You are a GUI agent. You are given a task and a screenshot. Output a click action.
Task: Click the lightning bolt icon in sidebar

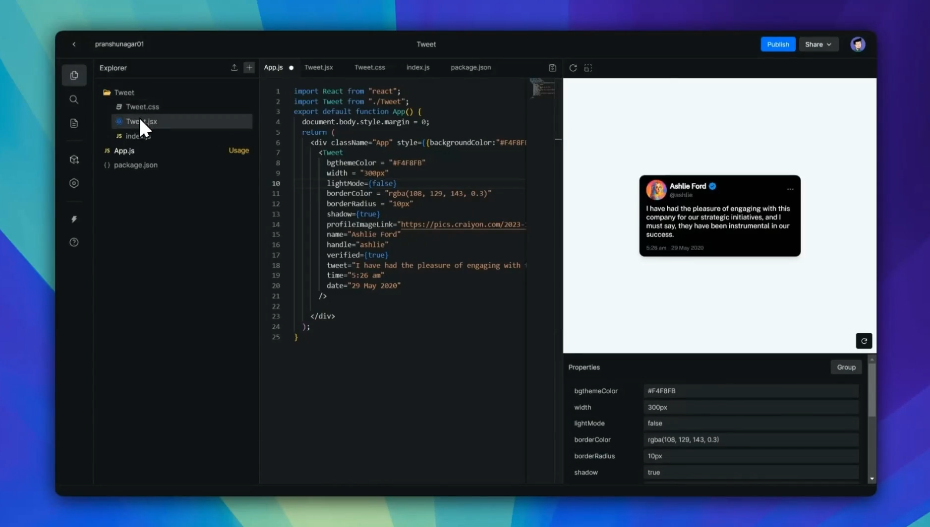(x=74, y=219)
